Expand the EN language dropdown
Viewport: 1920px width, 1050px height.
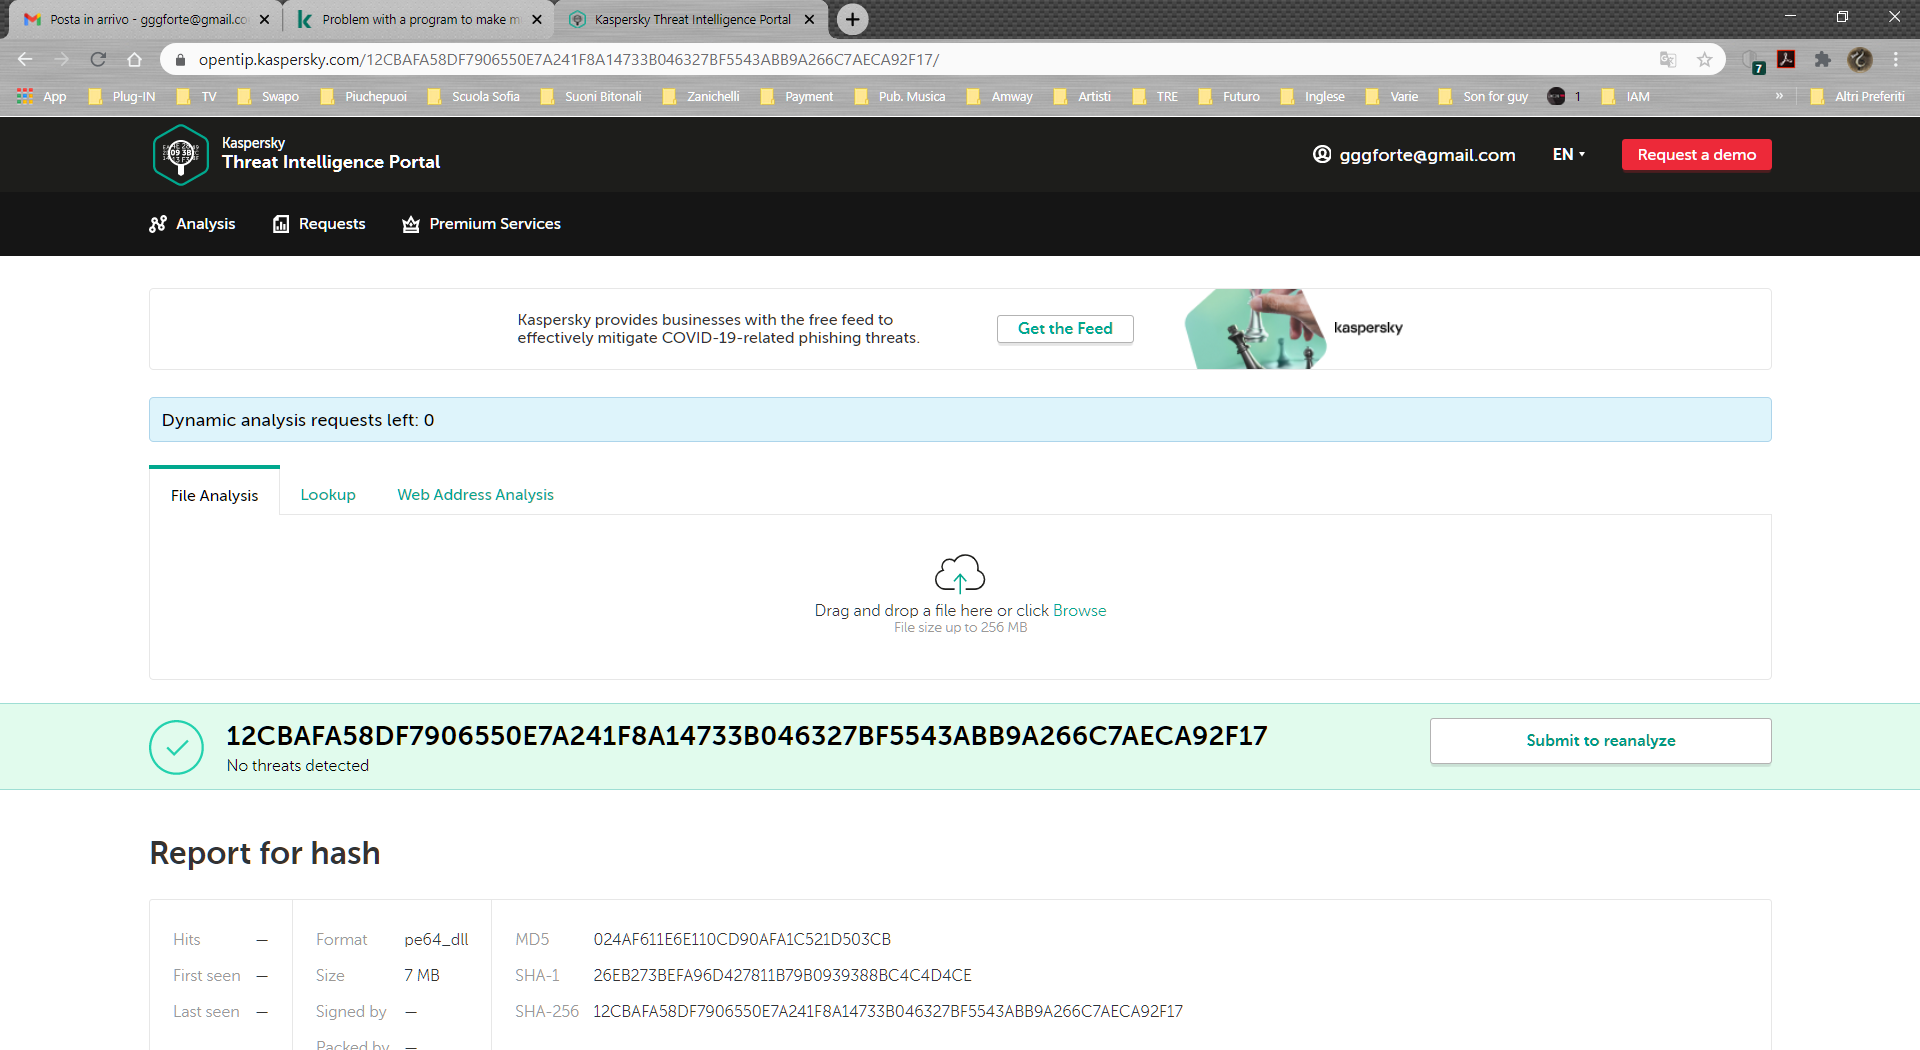(1568, 154)
